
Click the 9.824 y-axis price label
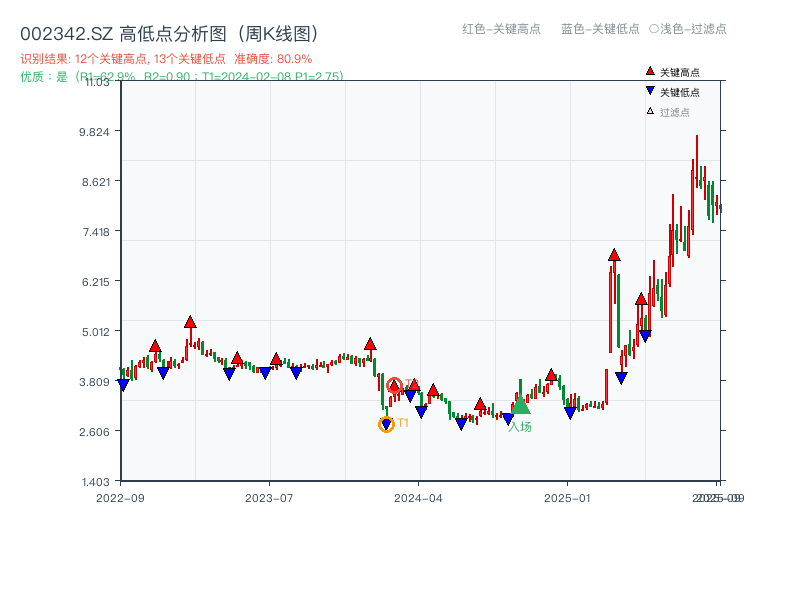(94, 132)
